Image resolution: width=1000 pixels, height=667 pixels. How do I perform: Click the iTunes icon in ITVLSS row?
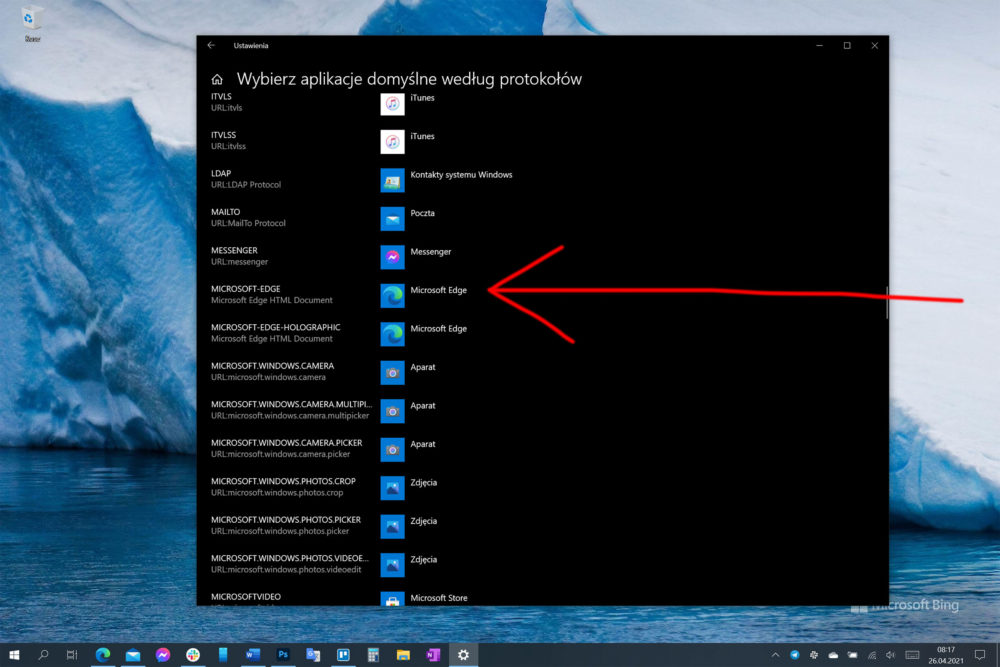pyautogui.click(x=392, y=142)
